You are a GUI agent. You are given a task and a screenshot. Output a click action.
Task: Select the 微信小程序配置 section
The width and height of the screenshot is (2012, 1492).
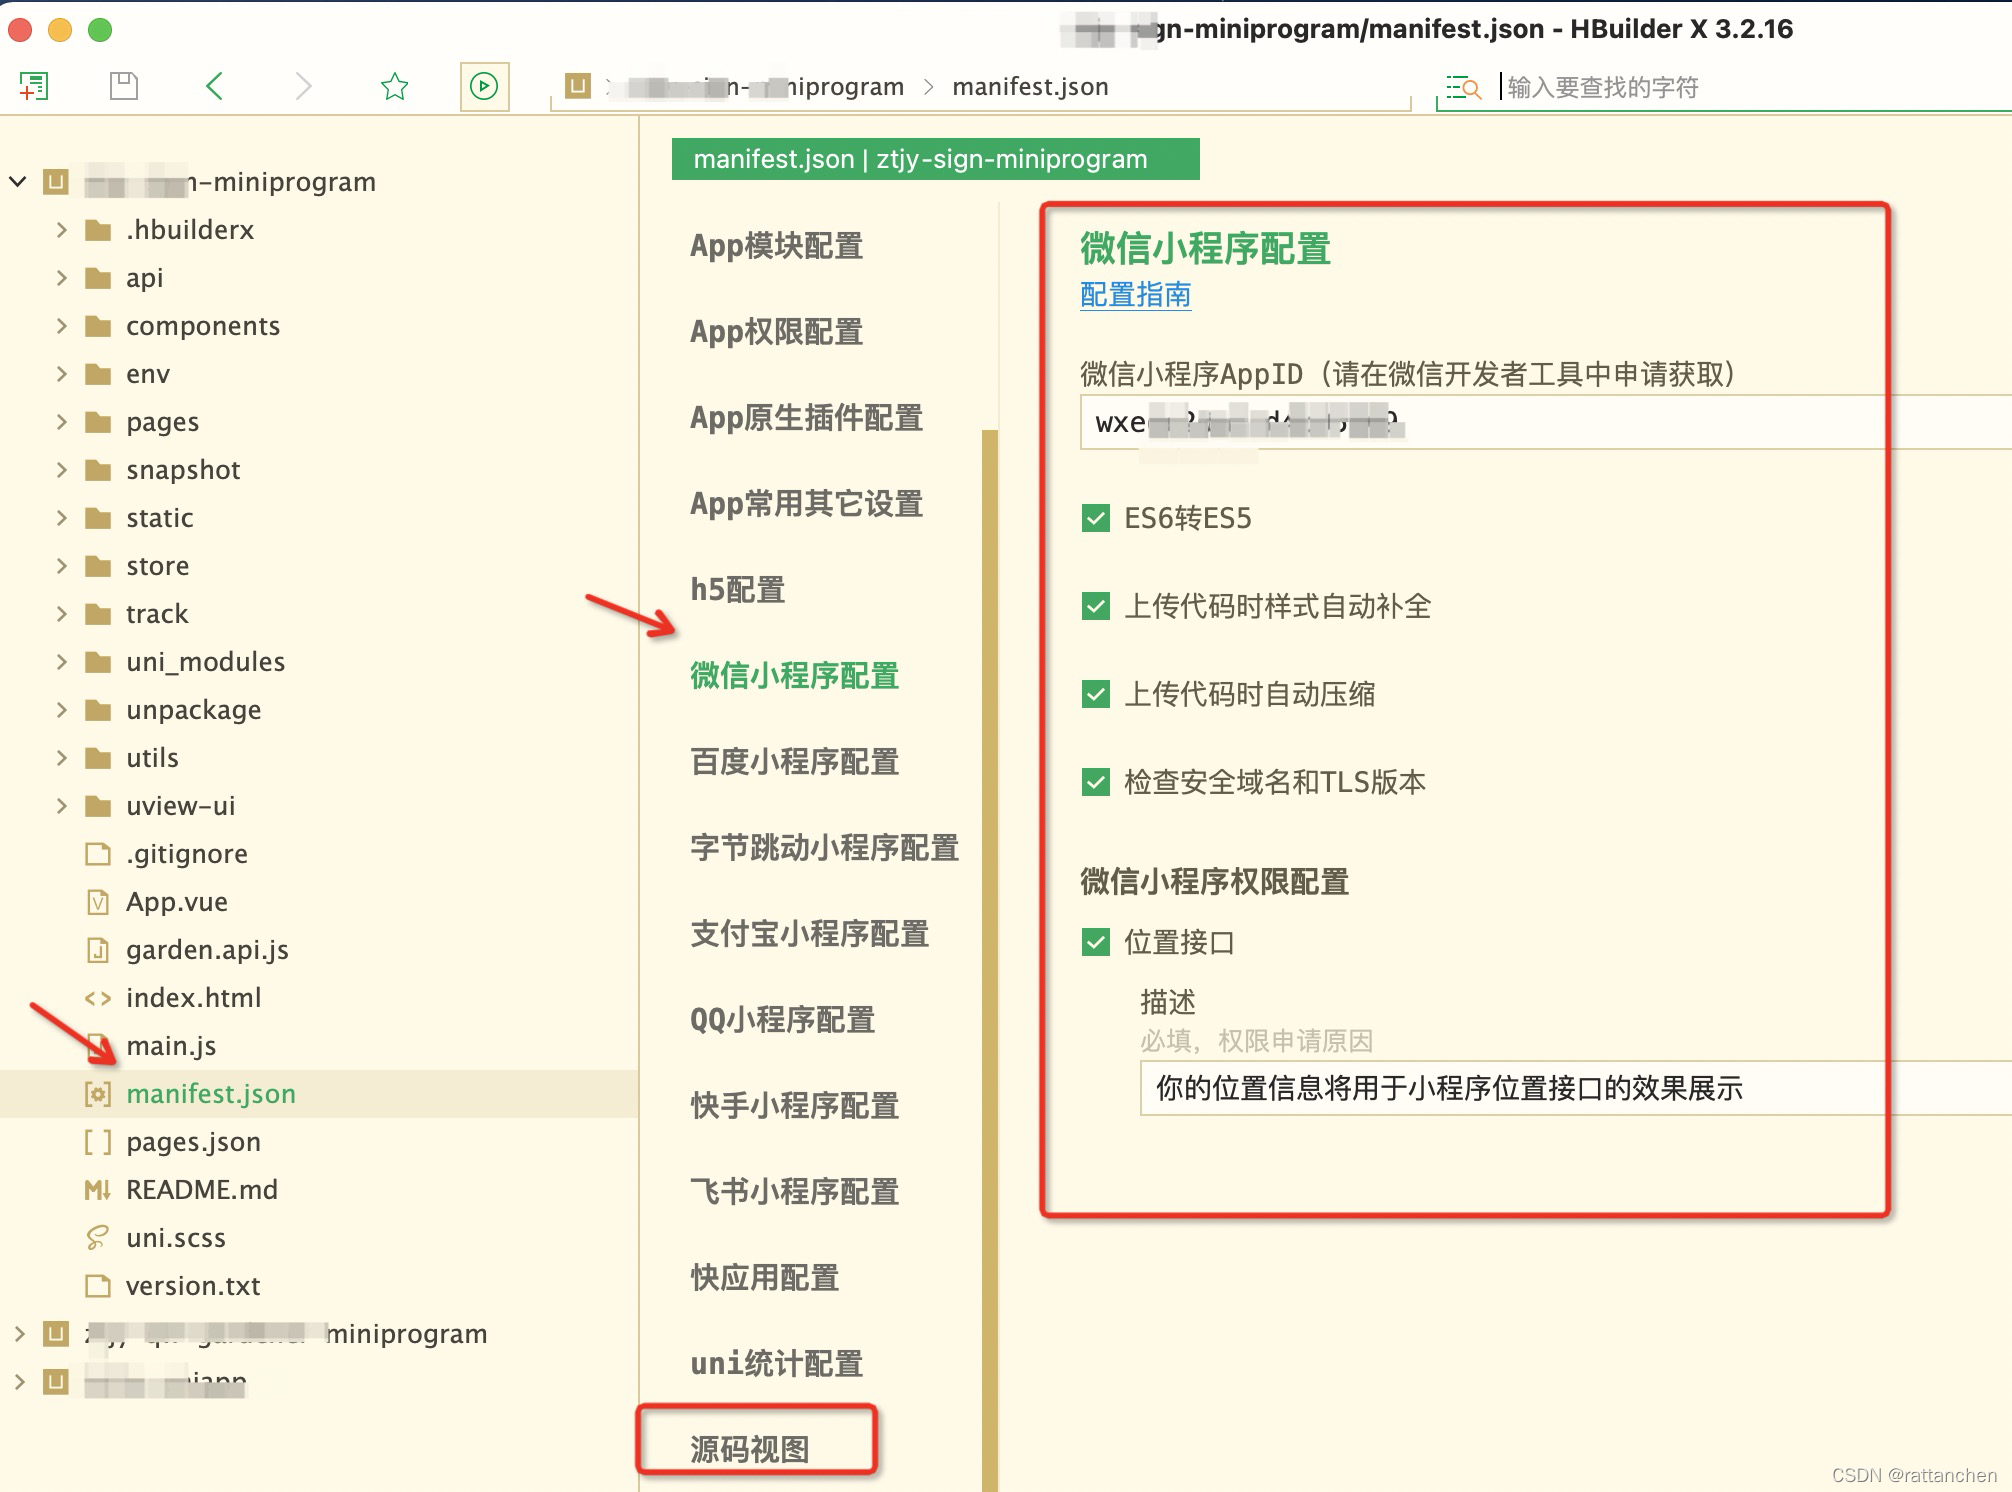coord(795,676)
